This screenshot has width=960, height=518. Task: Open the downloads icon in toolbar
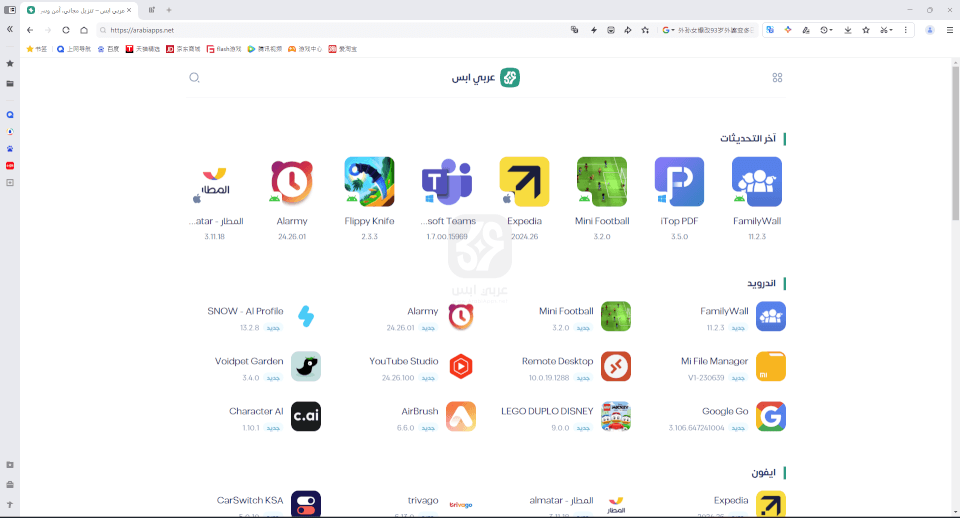848,30
